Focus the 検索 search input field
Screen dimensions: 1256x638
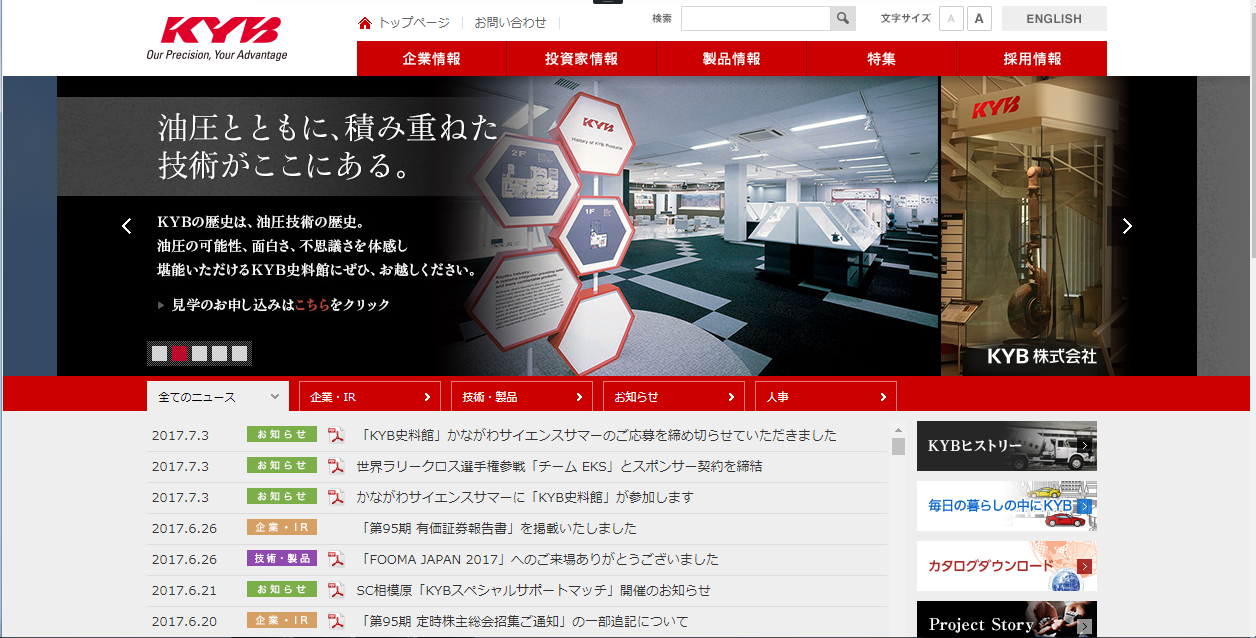pyautogui.click(x=756, y=18)
